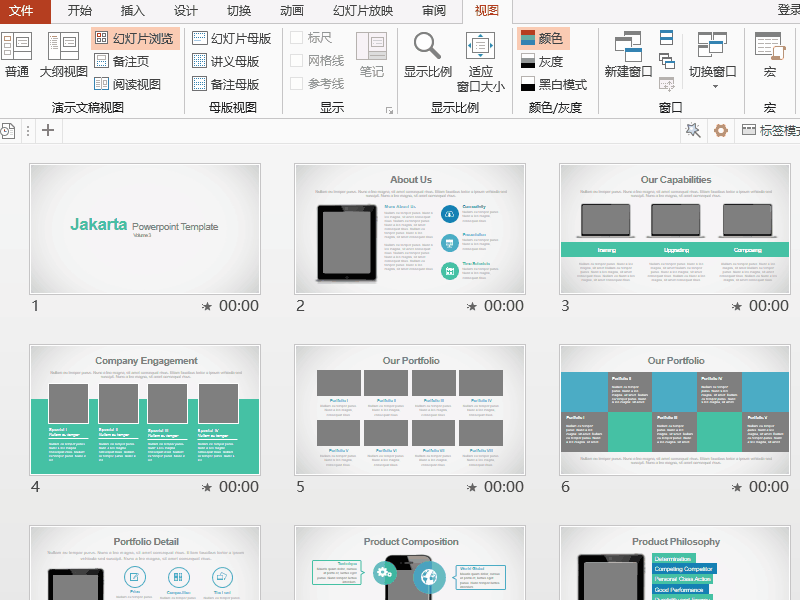Click the Notes (笔记) pane icon

click(371, 55)
